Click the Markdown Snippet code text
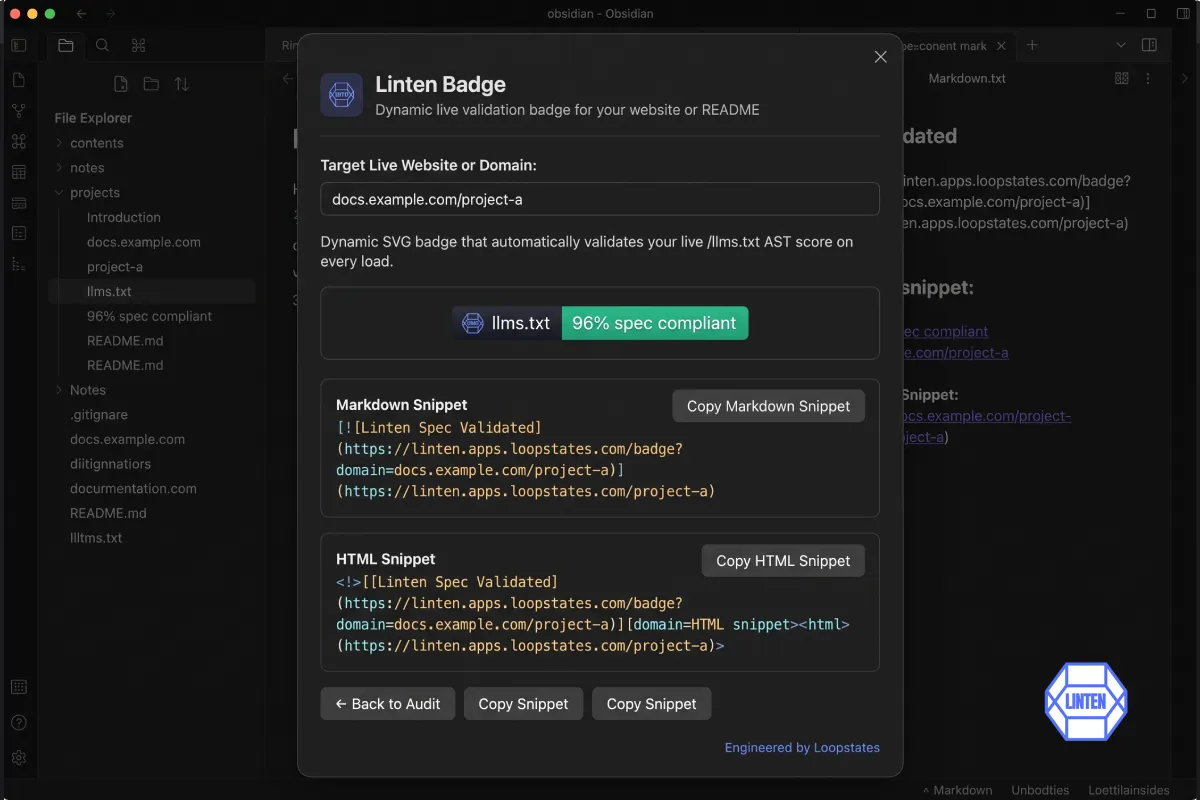The image size is (1200, 800). tap(525, 459)
